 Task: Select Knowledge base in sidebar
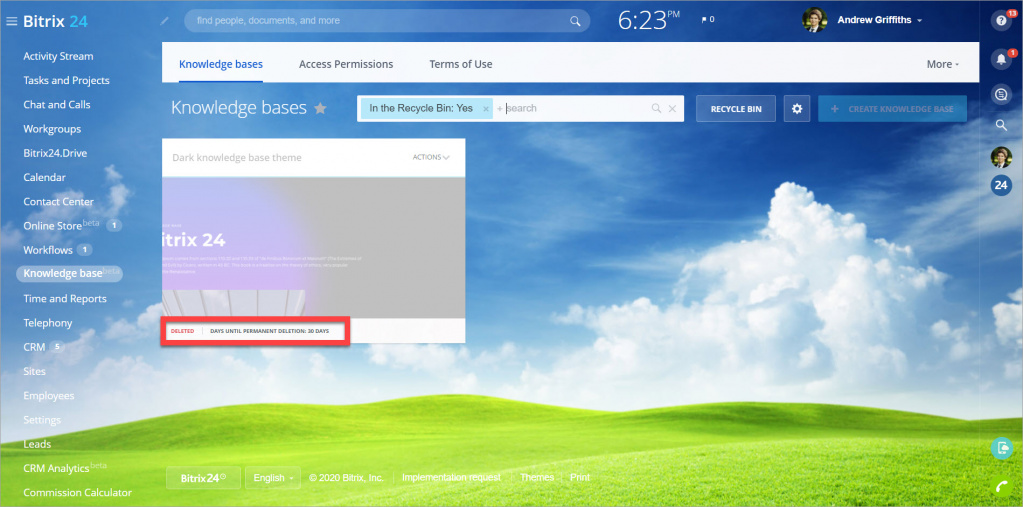coord(70,273)
